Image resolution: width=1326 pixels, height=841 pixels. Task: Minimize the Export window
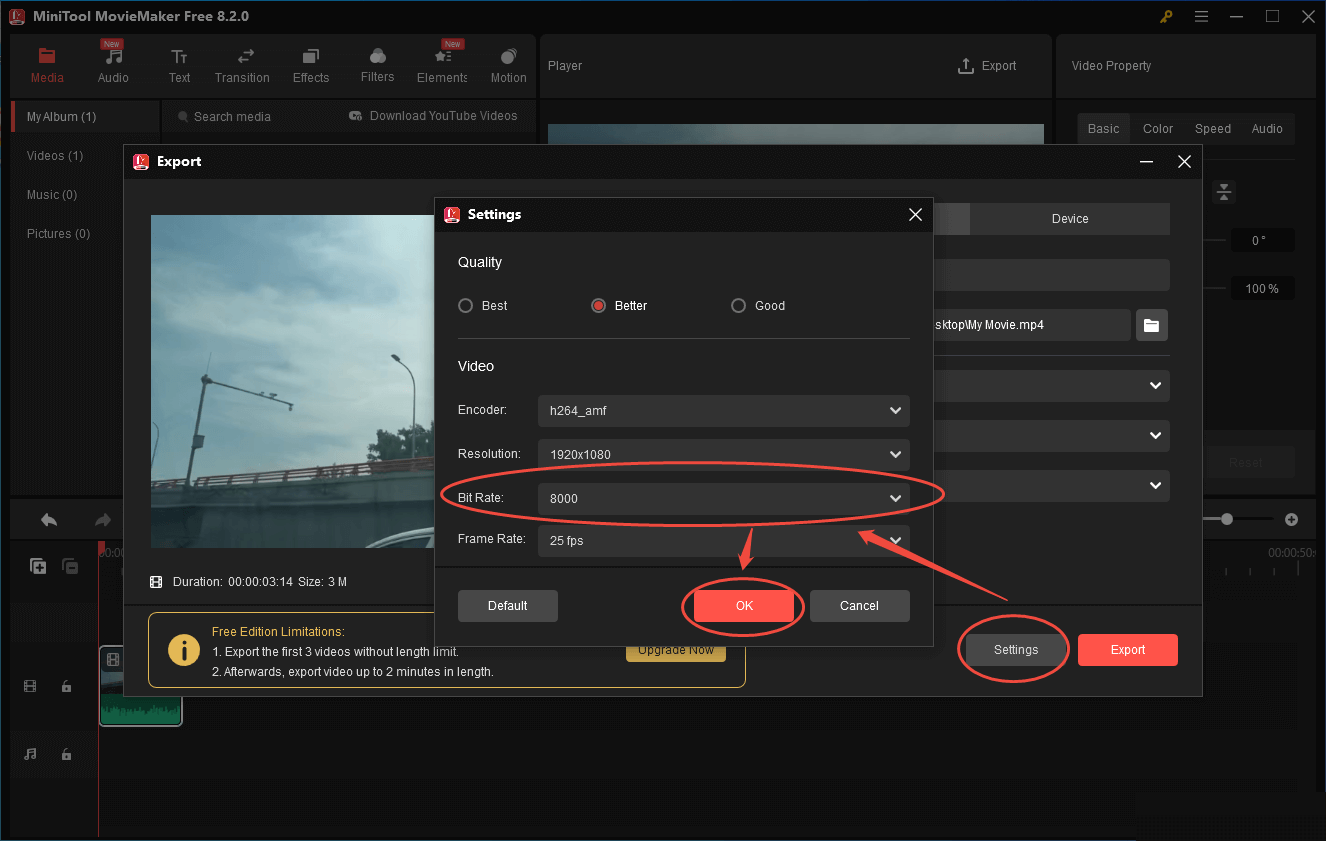click(1146, 161)
